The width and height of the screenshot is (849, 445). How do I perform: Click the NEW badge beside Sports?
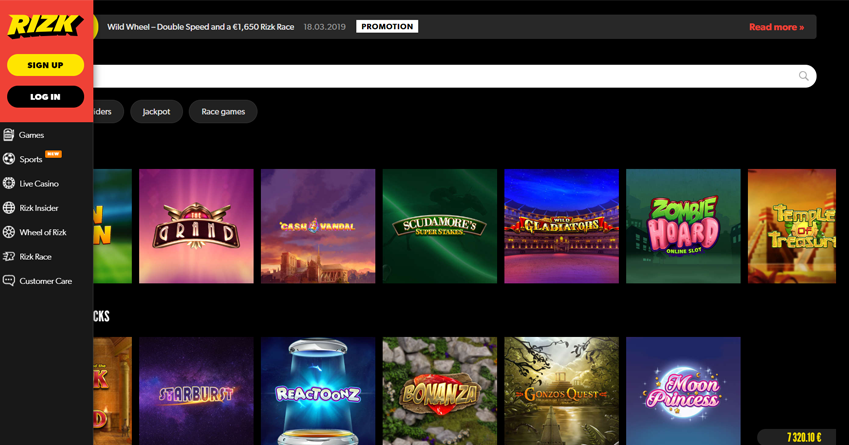[53, 154]
